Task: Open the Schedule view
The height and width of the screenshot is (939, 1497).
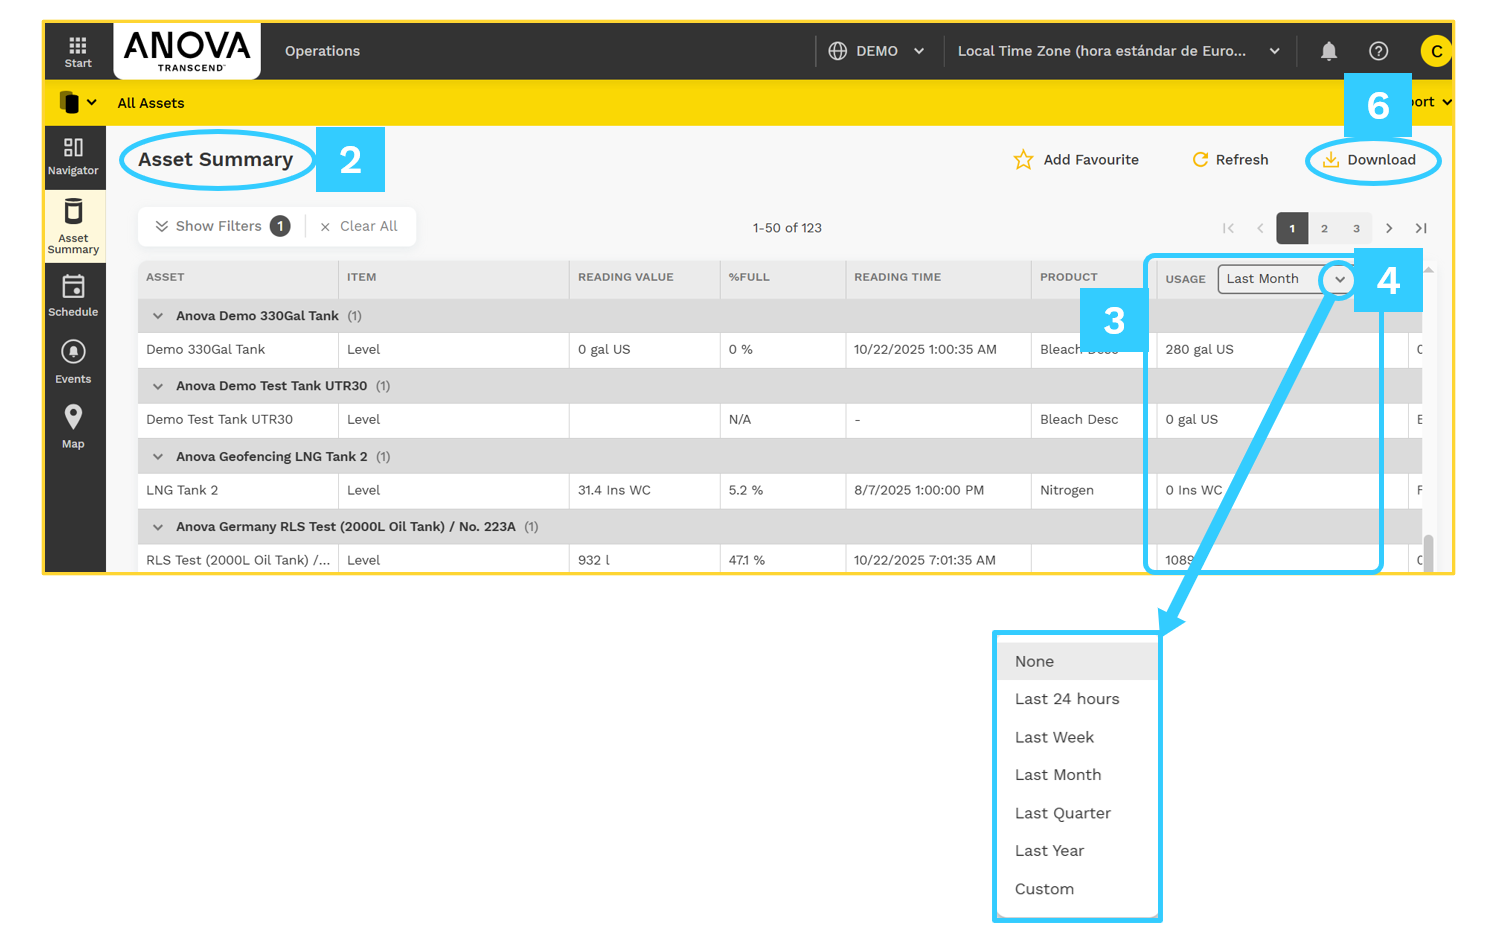Action: 74,295
